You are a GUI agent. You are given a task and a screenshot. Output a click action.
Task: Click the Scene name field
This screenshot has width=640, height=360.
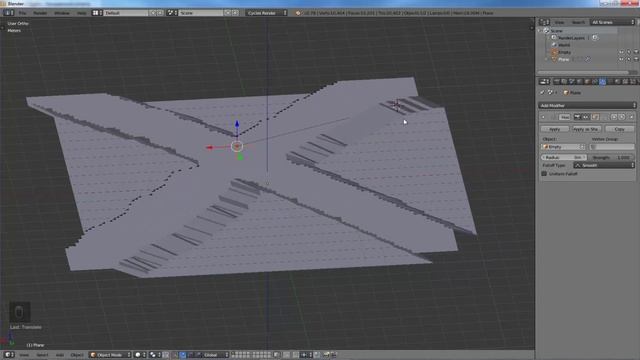point(202,13)
